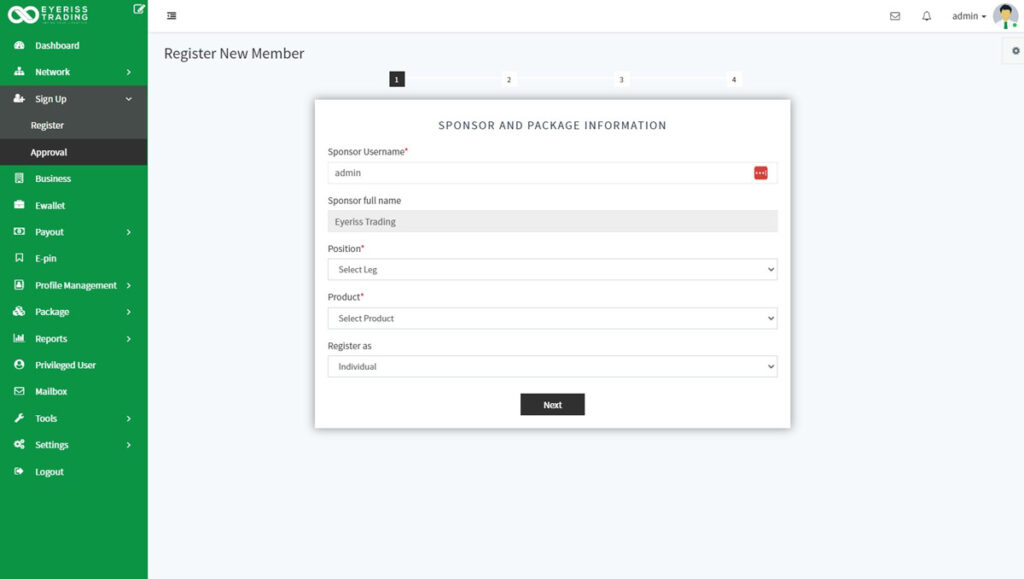Click the admin profile avatar
The height and width of the screenshot is (579, 1024).
coord(1005,16)
